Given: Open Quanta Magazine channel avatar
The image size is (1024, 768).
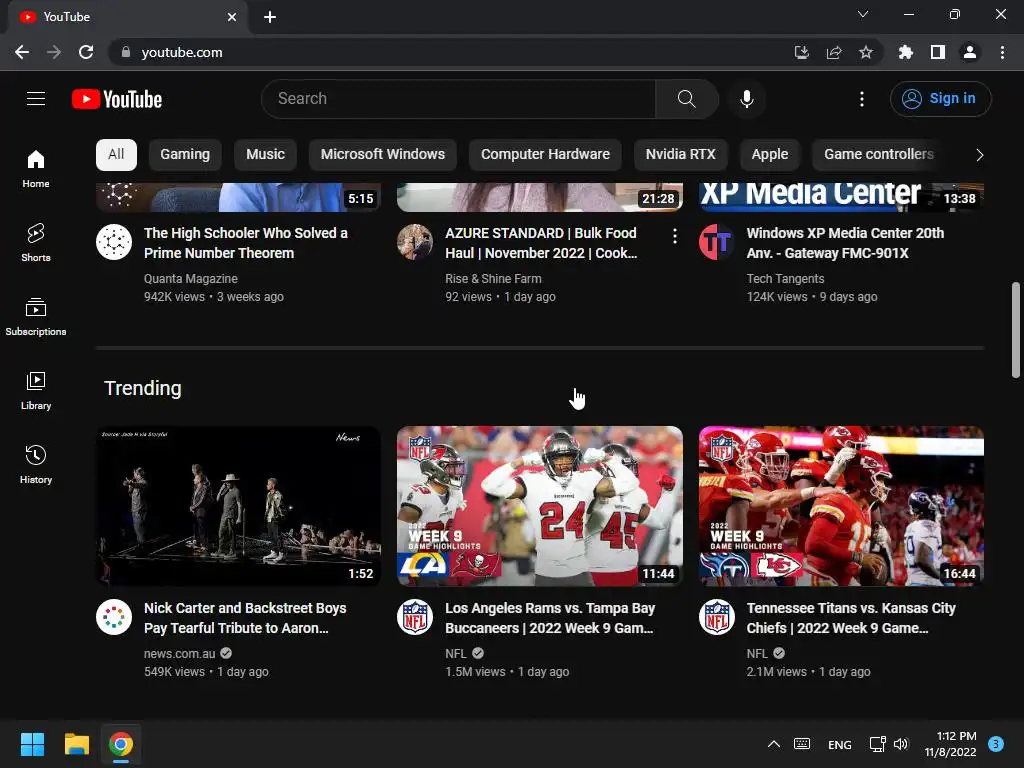Looking at the screenshot, I should pyautogui.click(x=114, y=242).
